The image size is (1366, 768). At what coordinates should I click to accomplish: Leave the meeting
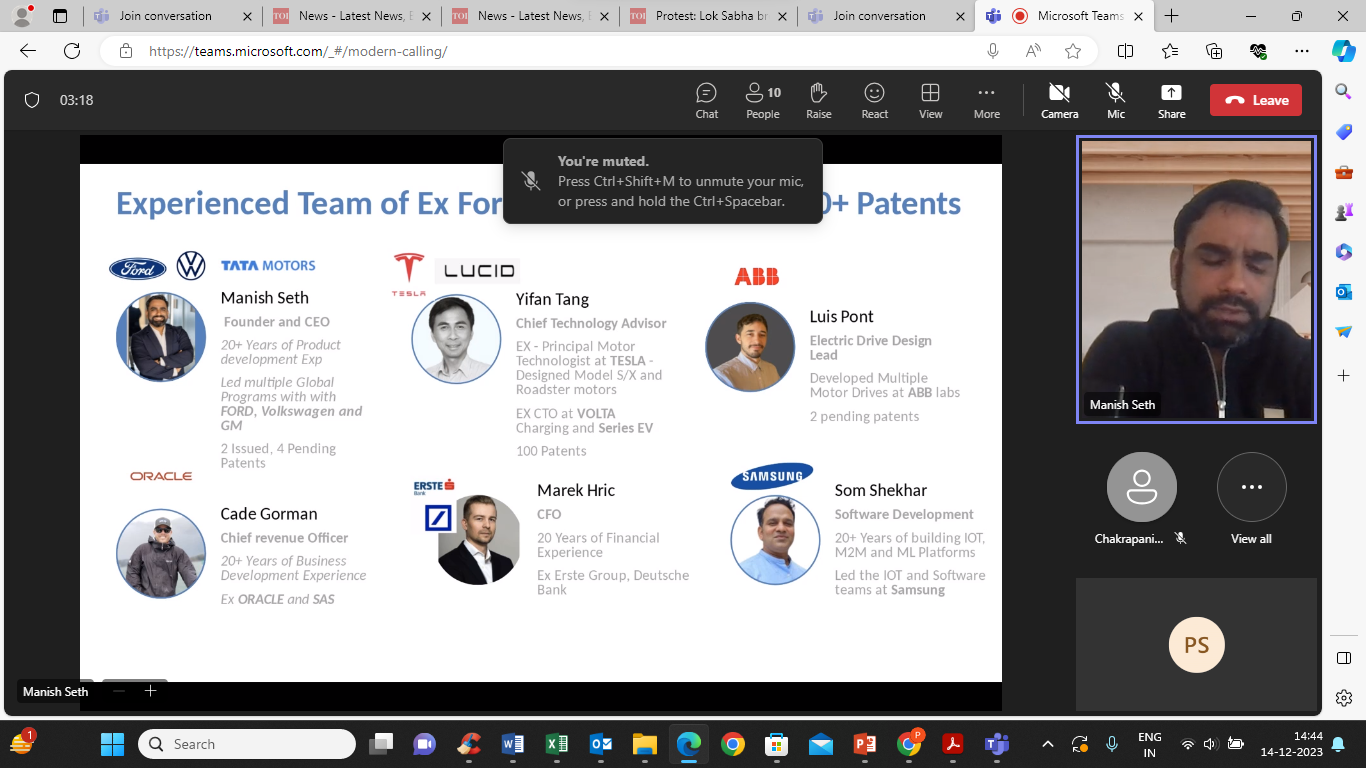(1256, 100)
